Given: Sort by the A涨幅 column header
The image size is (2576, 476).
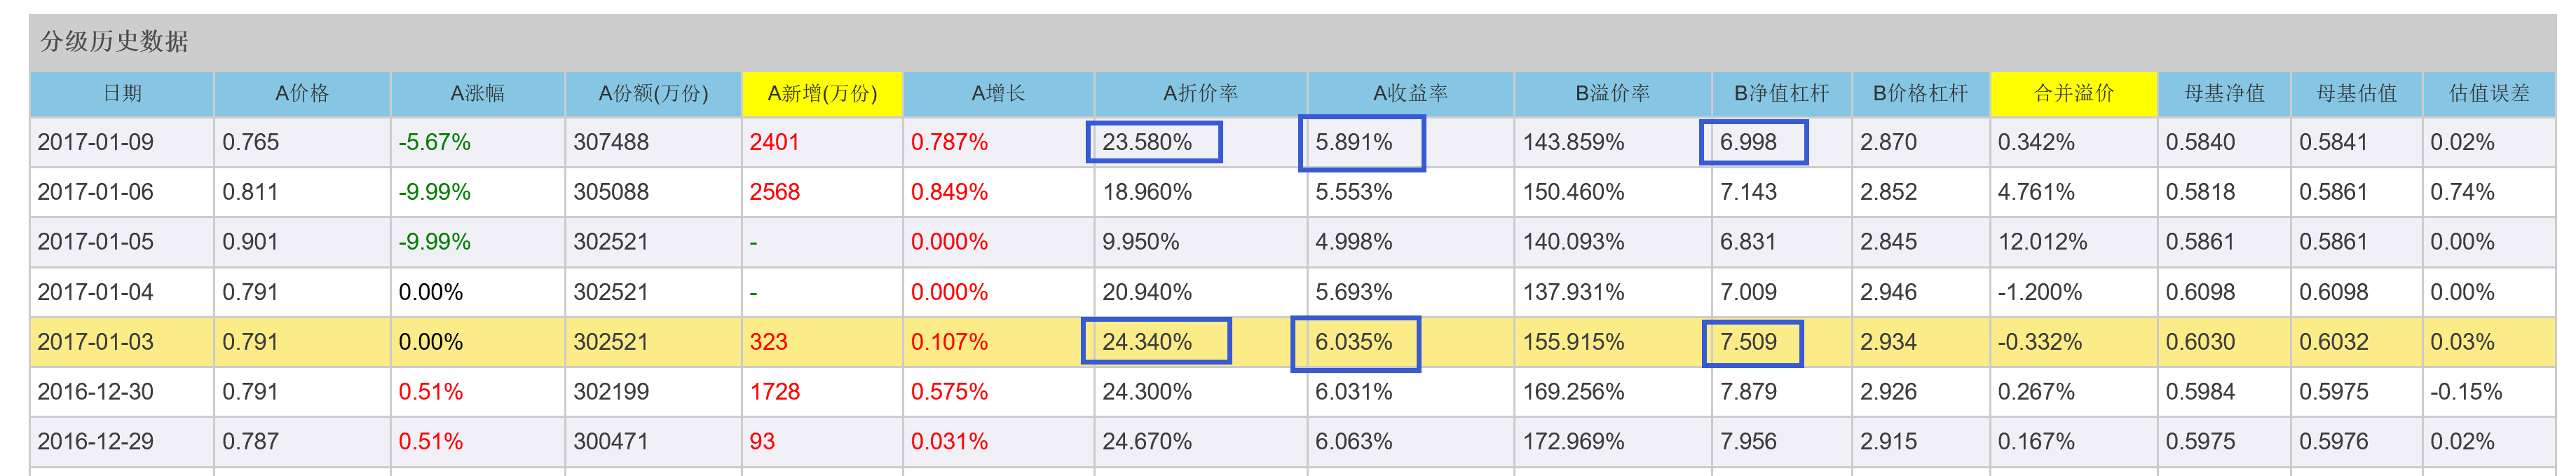Looking at the screenshot, I should pyautogui.click(x=477, y=94).
